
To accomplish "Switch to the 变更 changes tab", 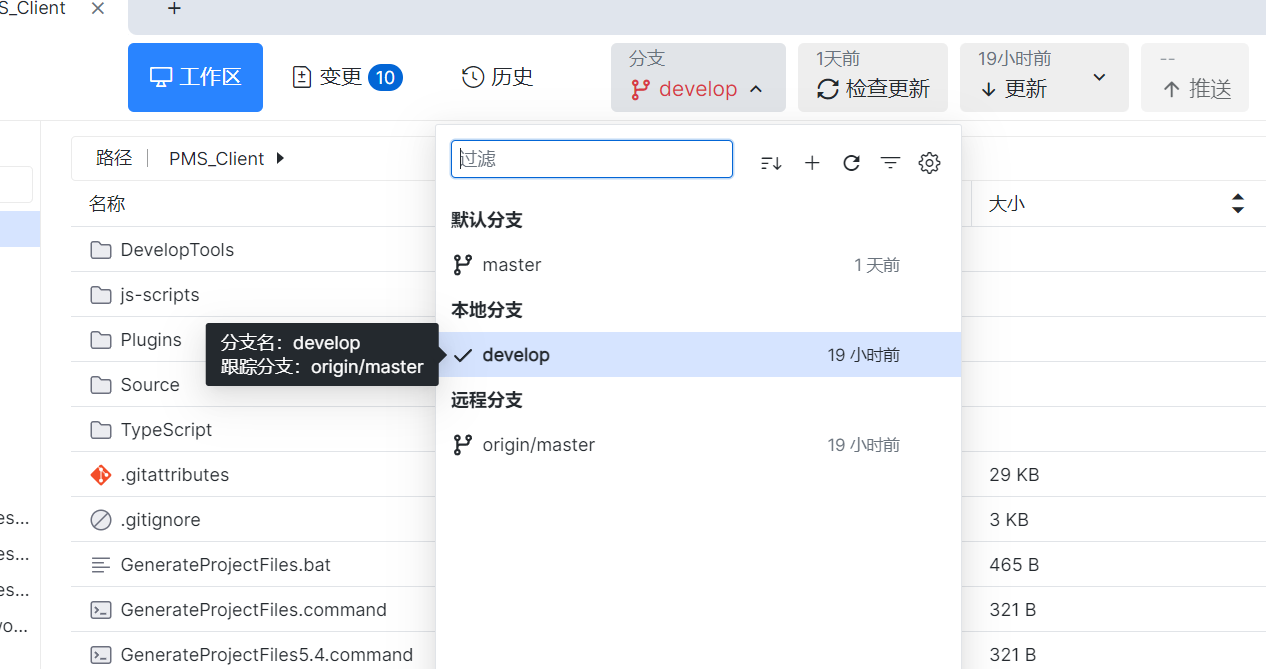I will (x=346, y=77).
